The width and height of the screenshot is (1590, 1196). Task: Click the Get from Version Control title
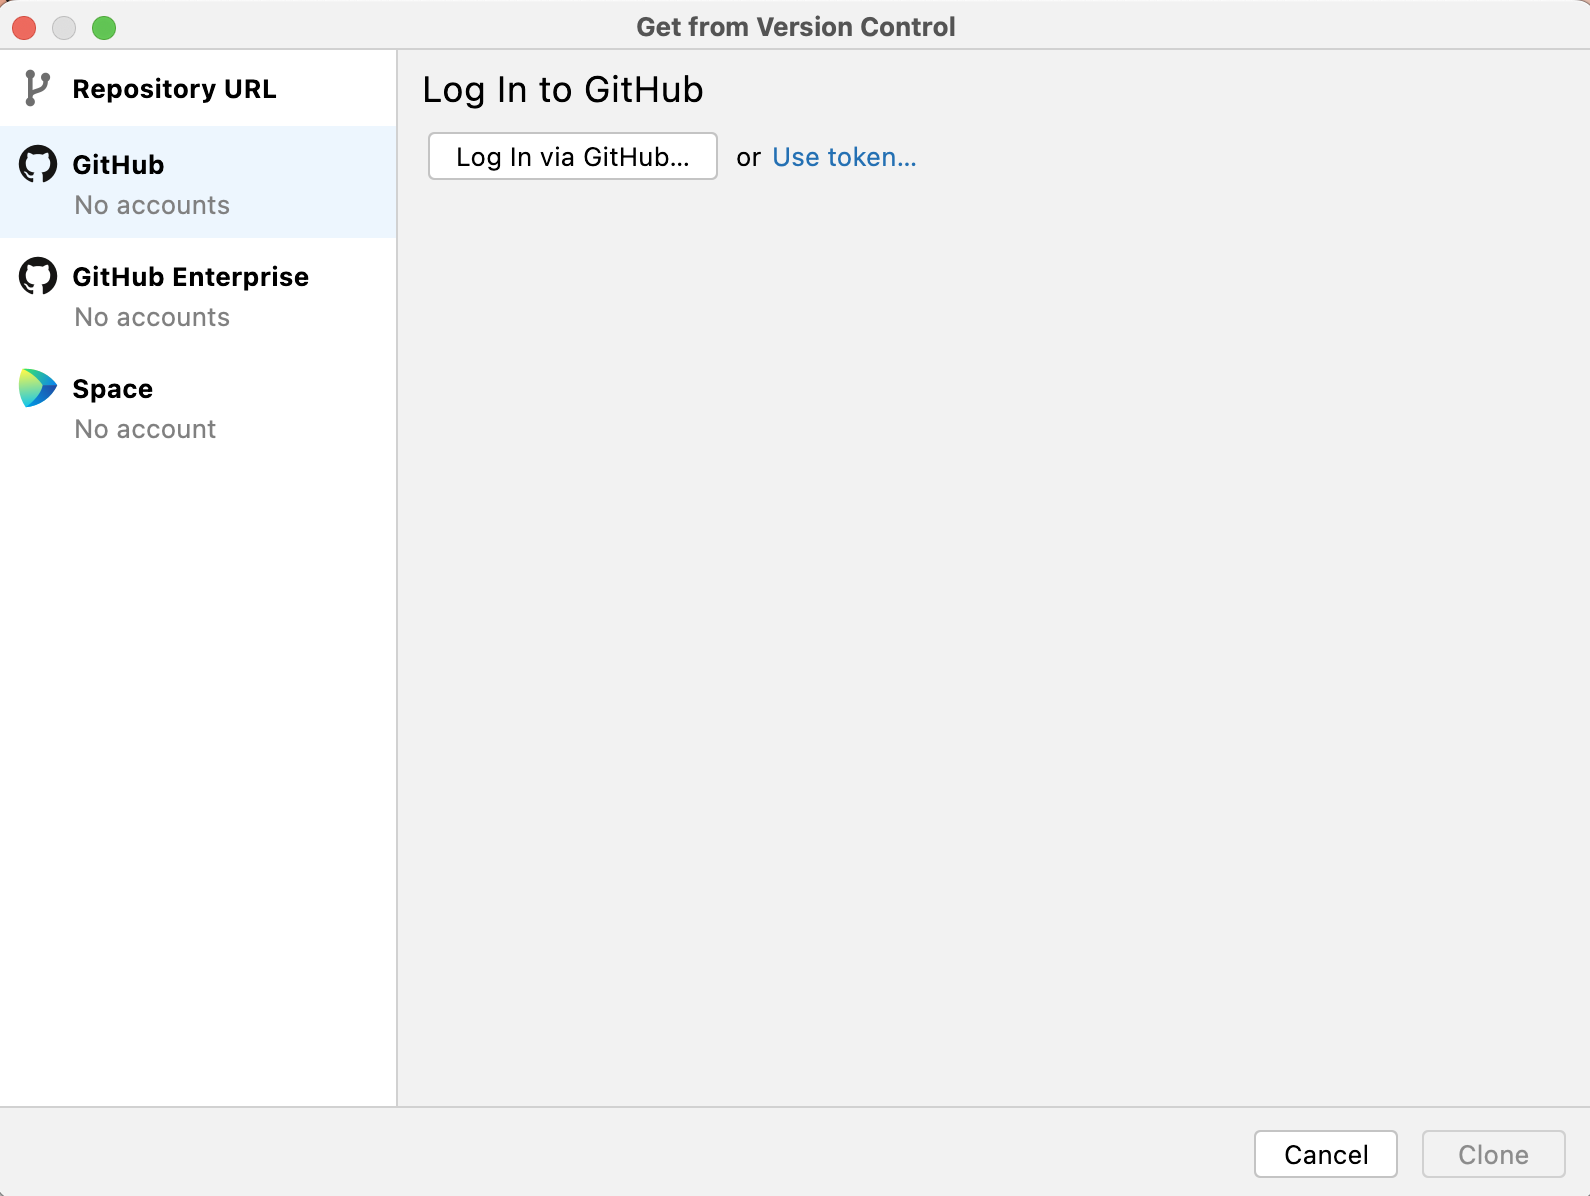[x=795, y=26]
